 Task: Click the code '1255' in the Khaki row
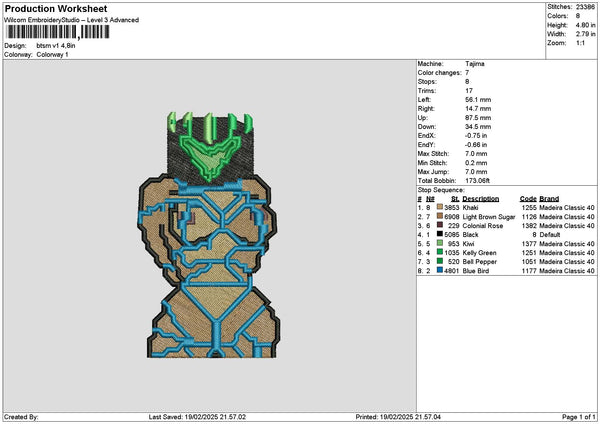pos(529,207)
